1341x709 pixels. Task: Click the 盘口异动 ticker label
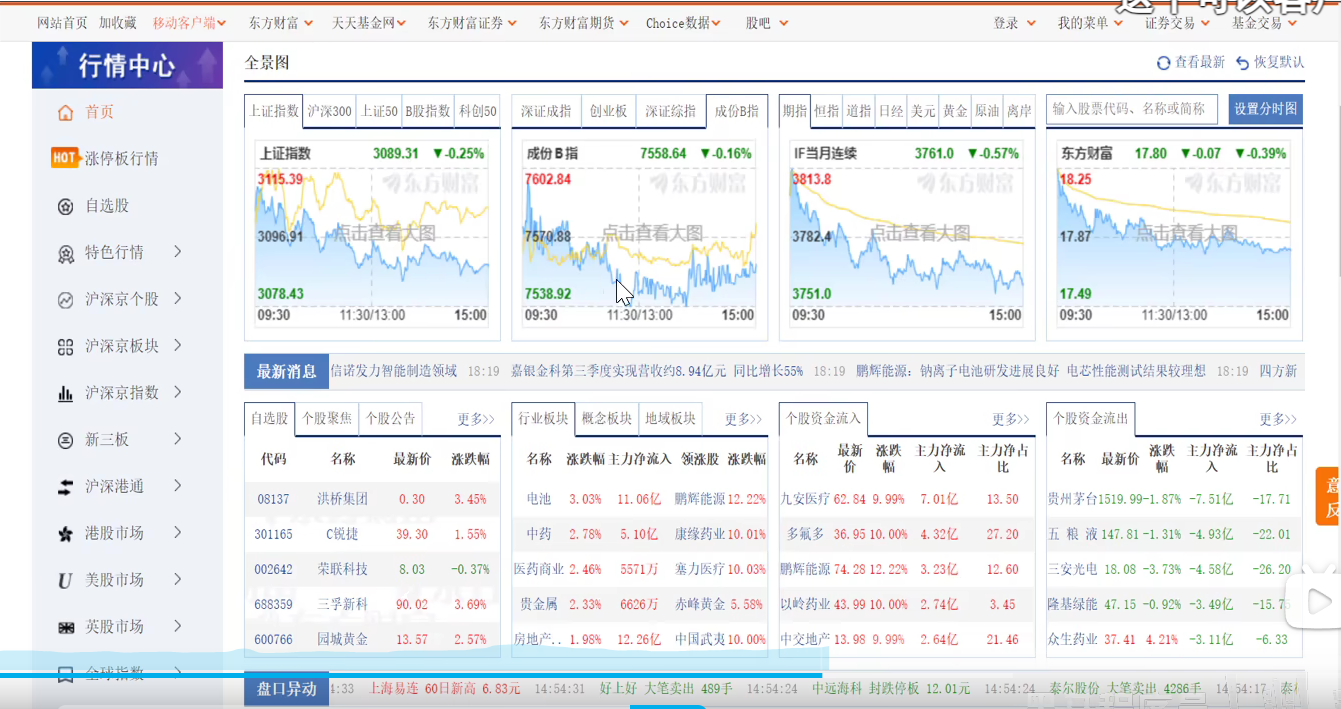click(286, 689)
